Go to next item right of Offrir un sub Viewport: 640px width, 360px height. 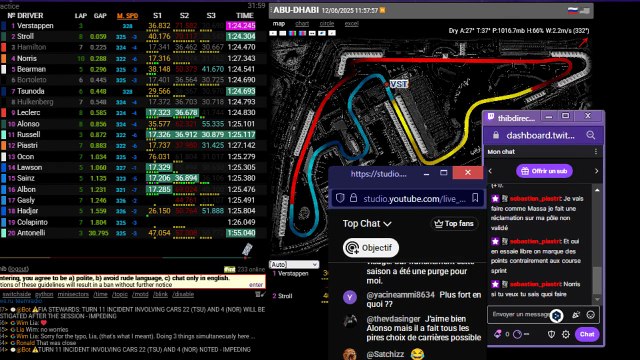[x=596, y=171]
